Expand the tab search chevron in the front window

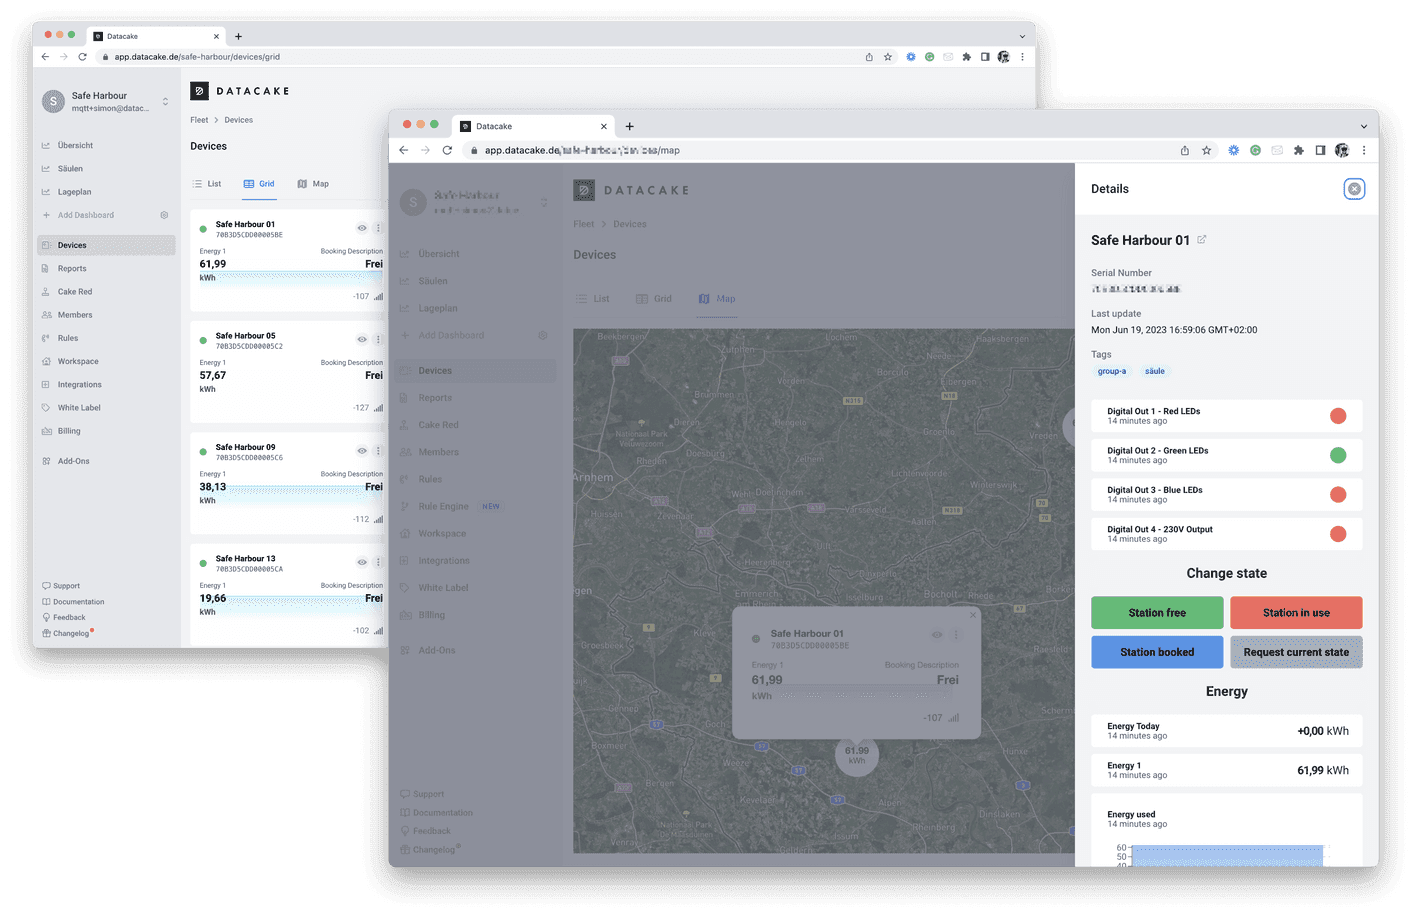(1364, 126)
